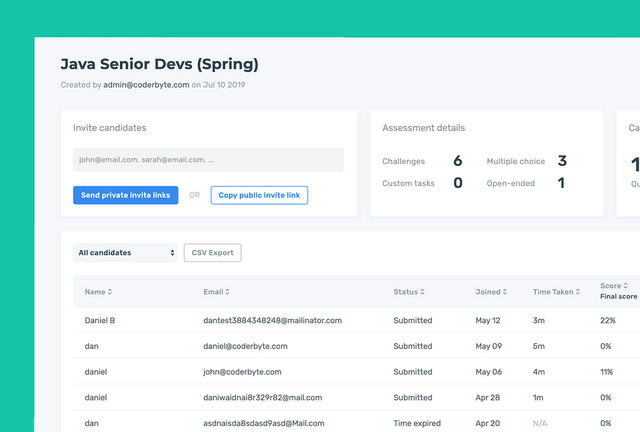Copy public invite link
This screenshot has height=432, width=640.
tap(259, 195)
